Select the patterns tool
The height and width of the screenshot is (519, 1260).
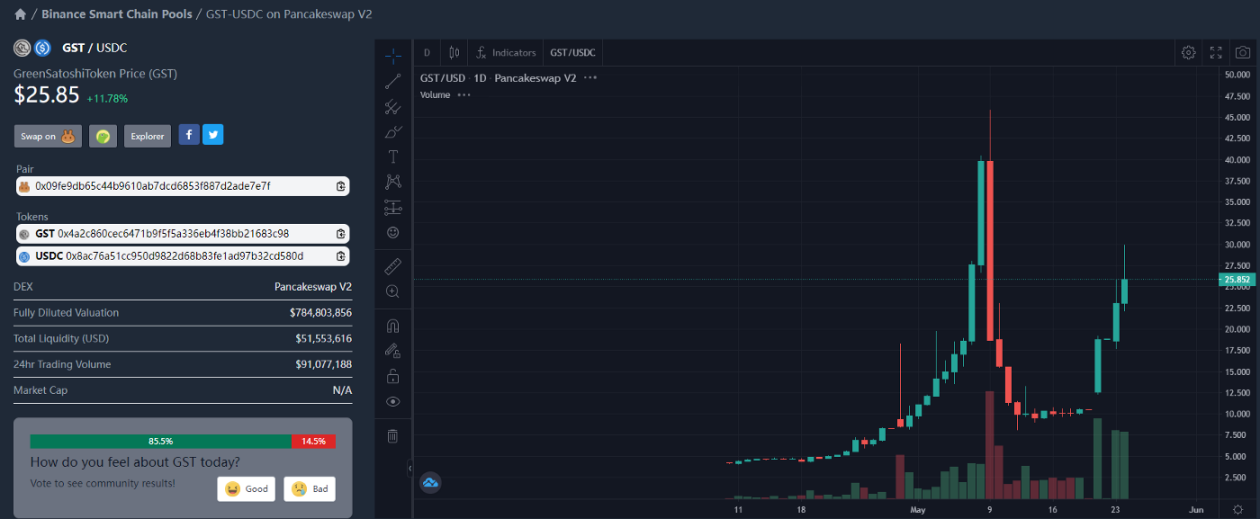tap(393, 182)
